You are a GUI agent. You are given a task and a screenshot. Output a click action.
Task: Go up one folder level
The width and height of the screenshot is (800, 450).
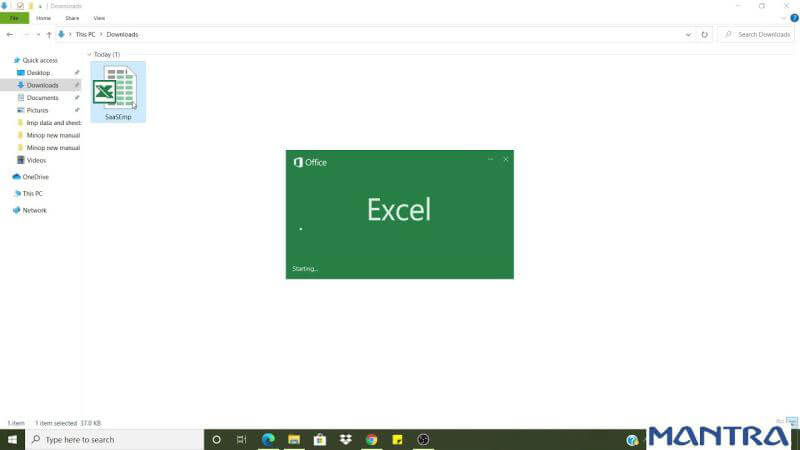tap(49, 34)
